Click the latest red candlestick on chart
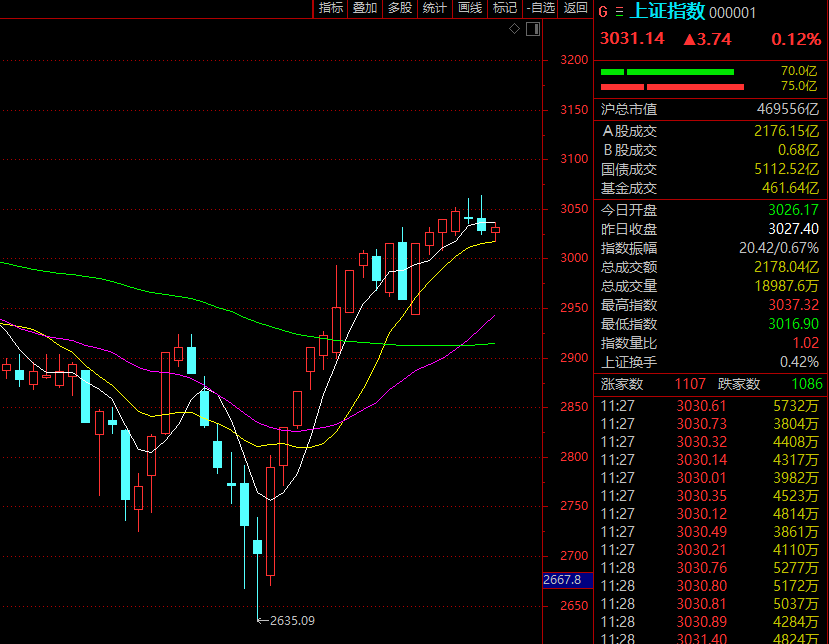The image size is (829, 644). pos(495,230)
